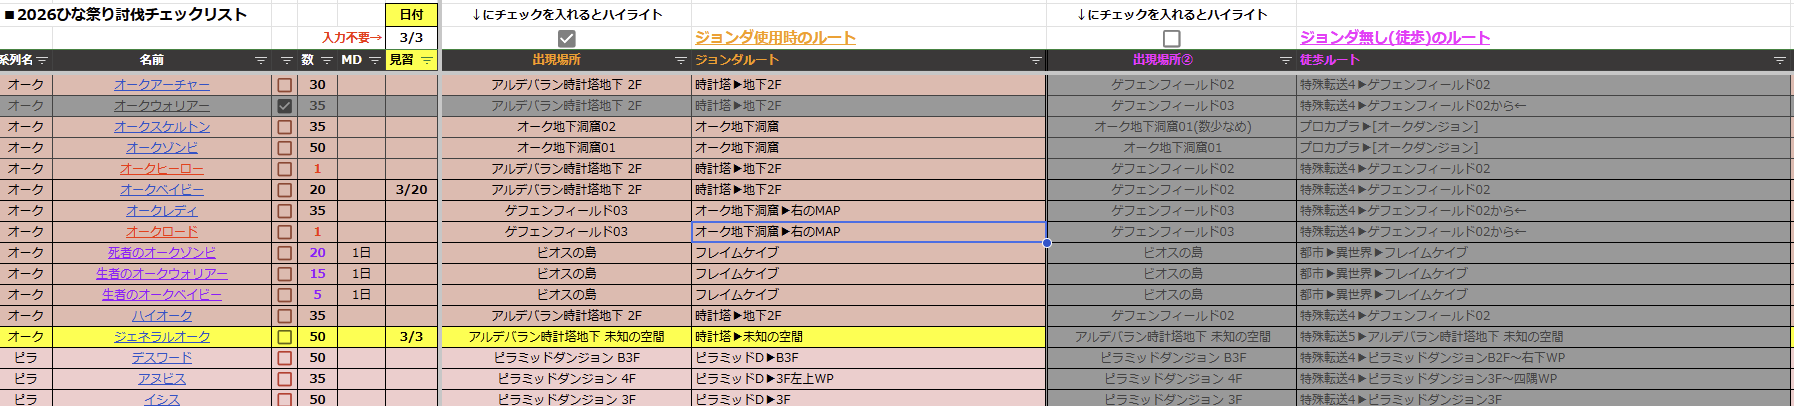1794x406 pixels.
Task: Click filter icon on 数 column header
Action: [327, 61]
